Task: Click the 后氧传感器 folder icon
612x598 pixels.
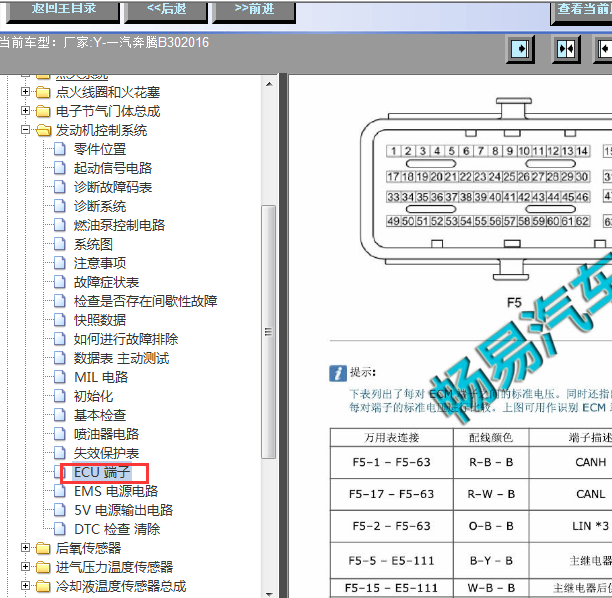Action: pyautogui.click(x=43, y=548)
